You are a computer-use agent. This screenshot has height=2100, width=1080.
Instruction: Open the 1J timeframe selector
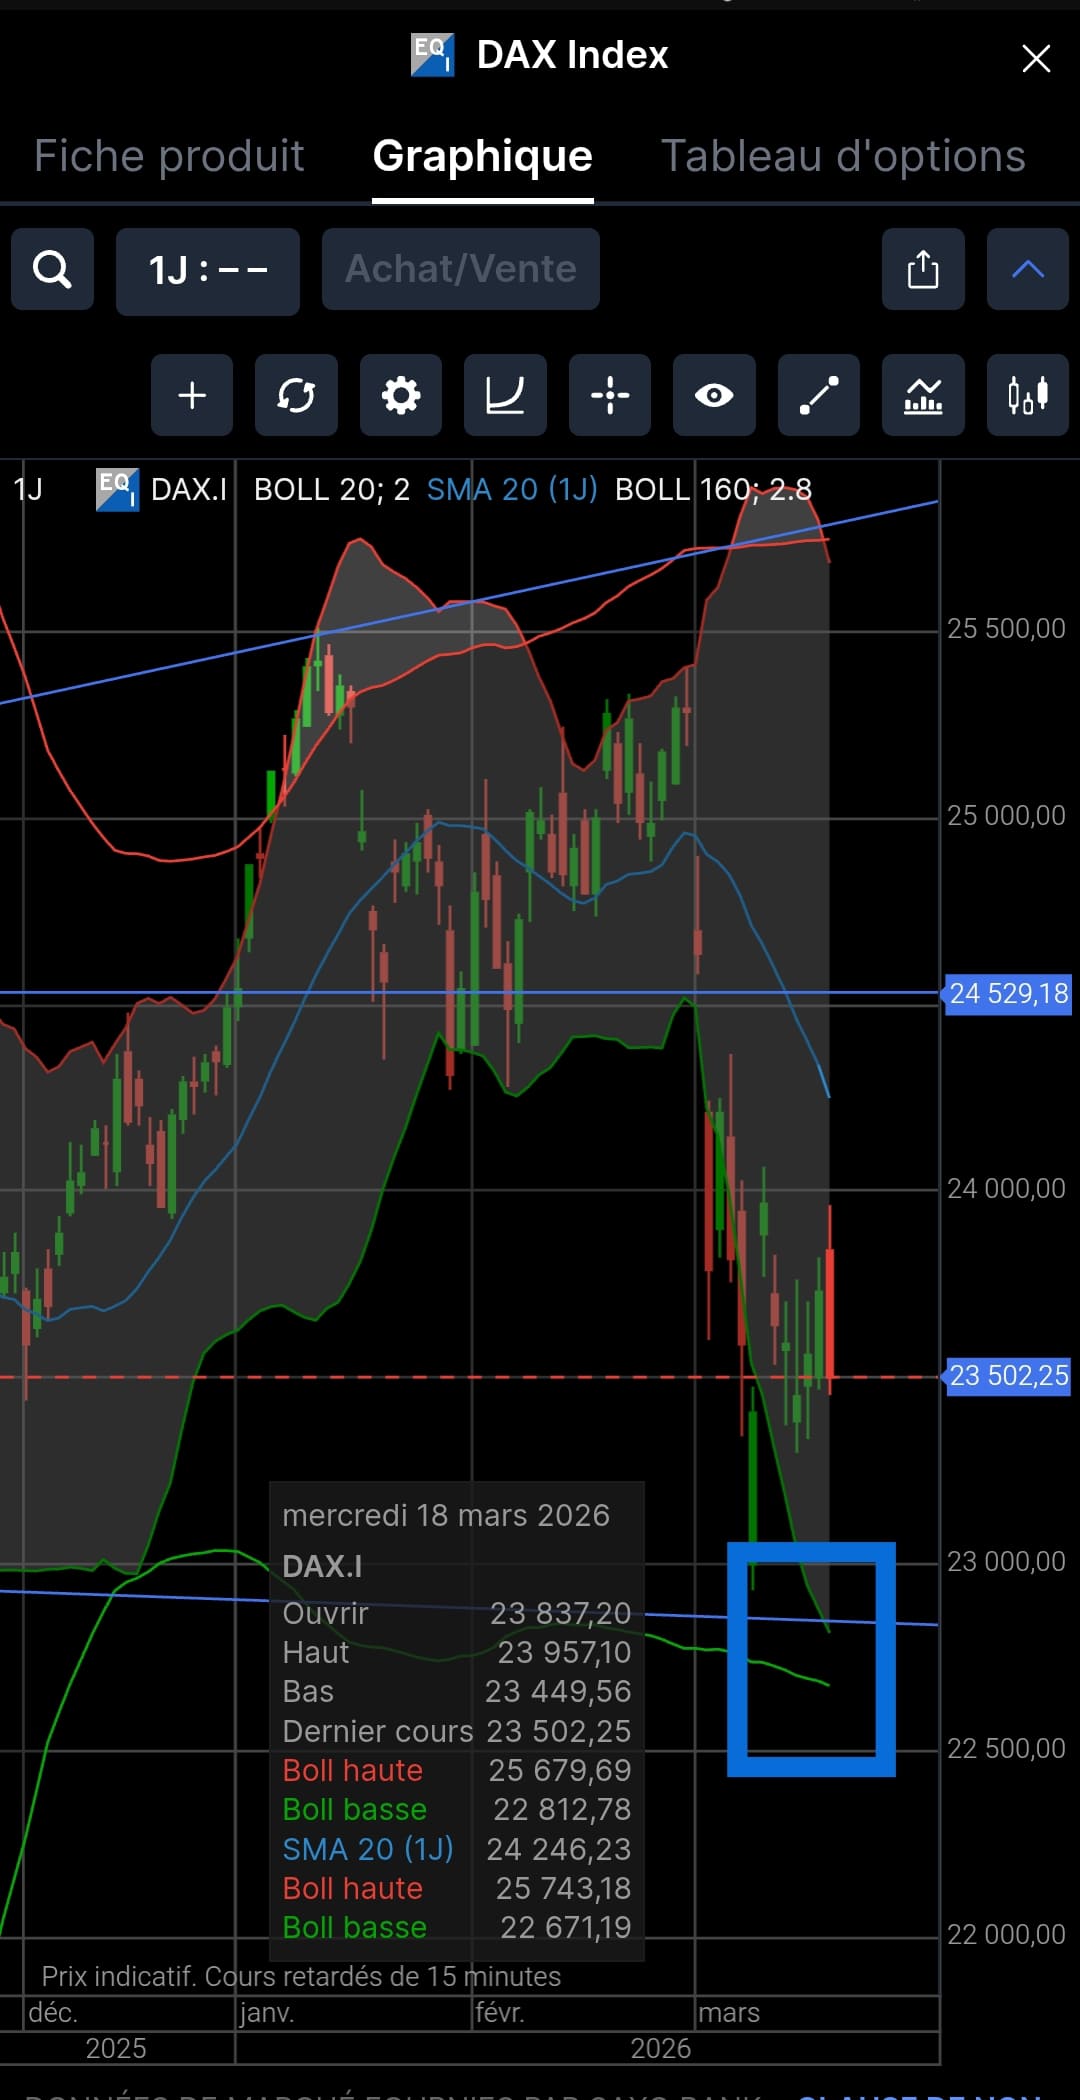[208, 271]
